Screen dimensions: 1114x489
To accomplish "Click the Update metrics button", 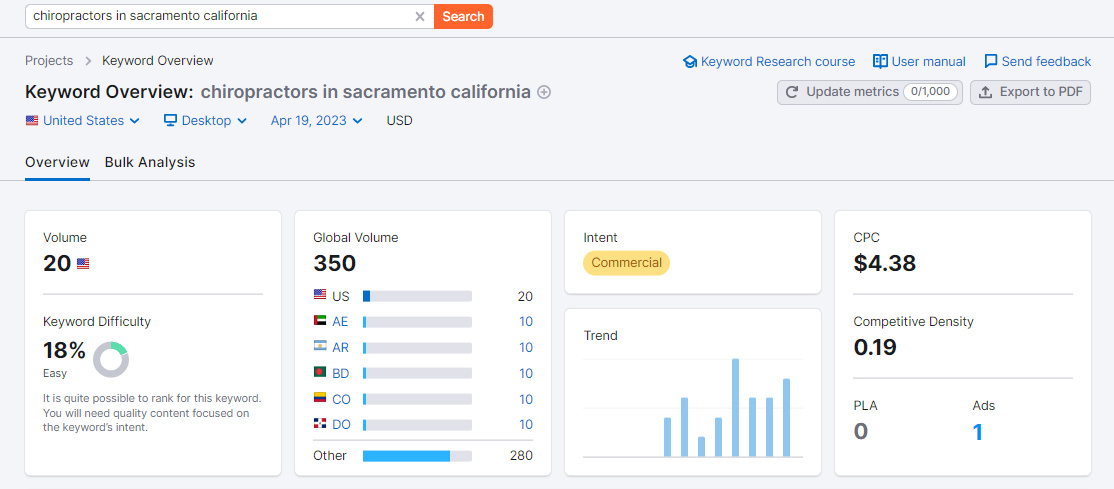I will click(x=869, y=92).
